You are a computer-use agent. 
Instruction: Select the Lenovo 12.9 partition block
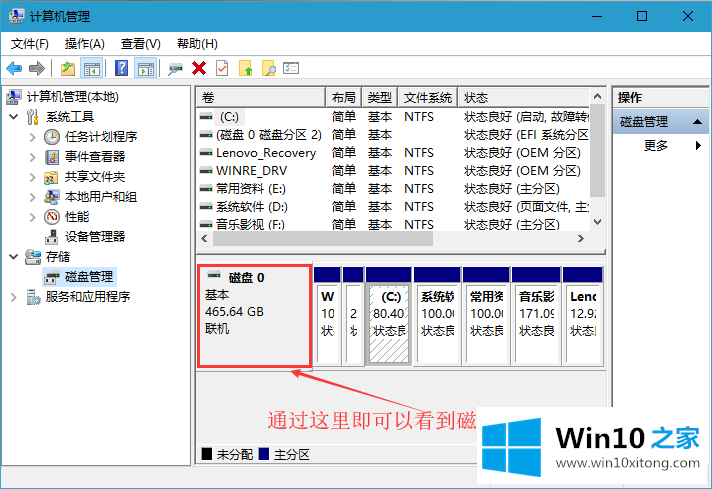coord(583,316)
